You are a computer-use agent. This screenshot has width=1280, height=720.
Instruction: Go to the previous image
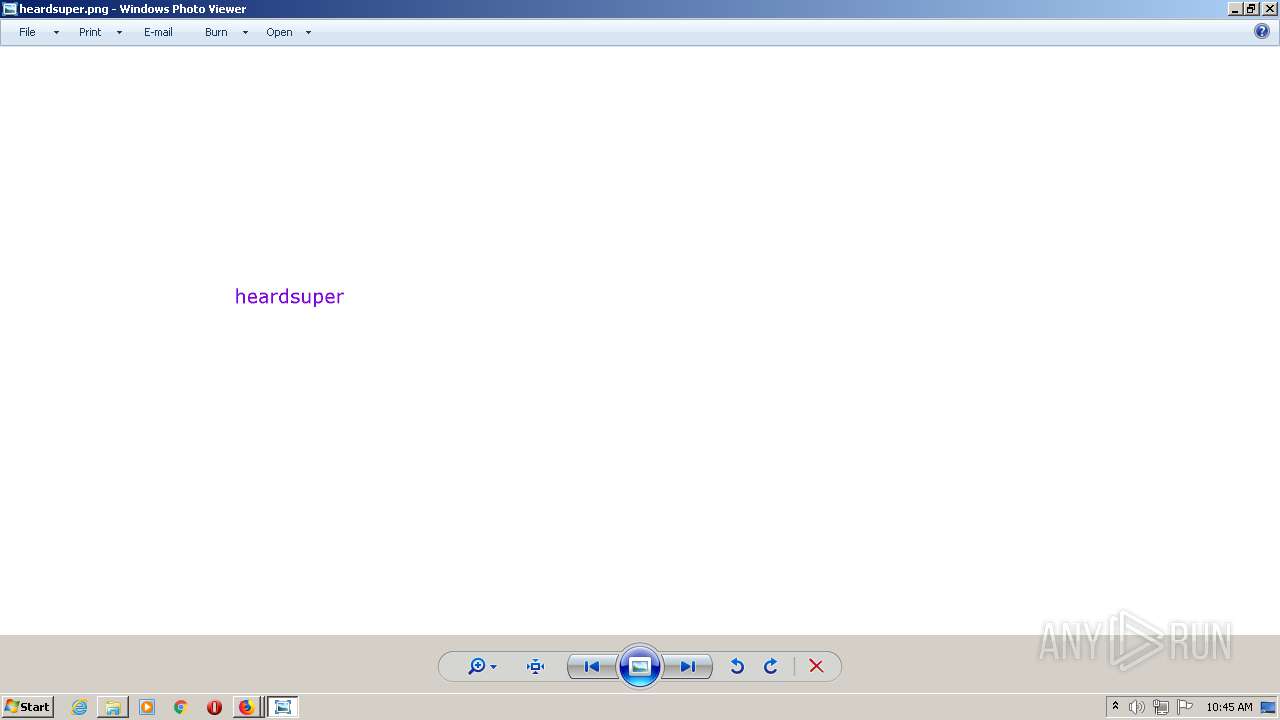click(x=592, y=666)
